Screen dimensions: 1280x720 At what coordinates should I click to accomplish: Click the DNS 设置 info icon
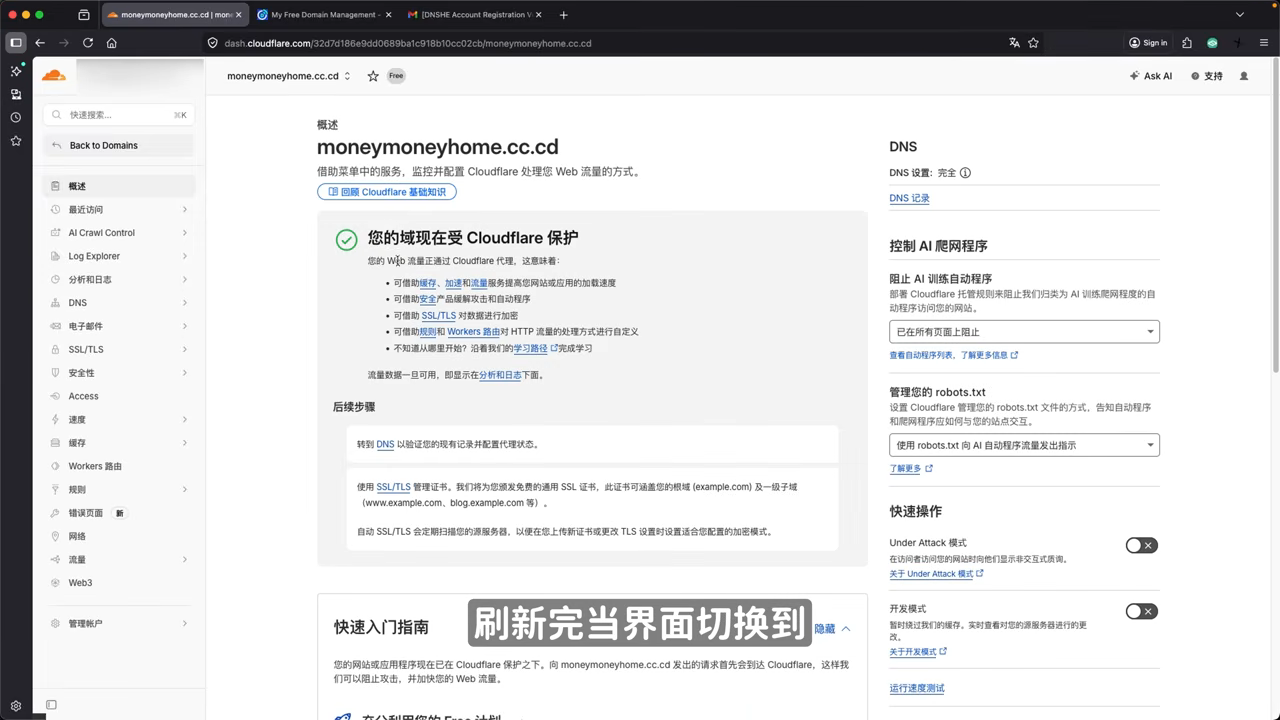click(965, 173)
